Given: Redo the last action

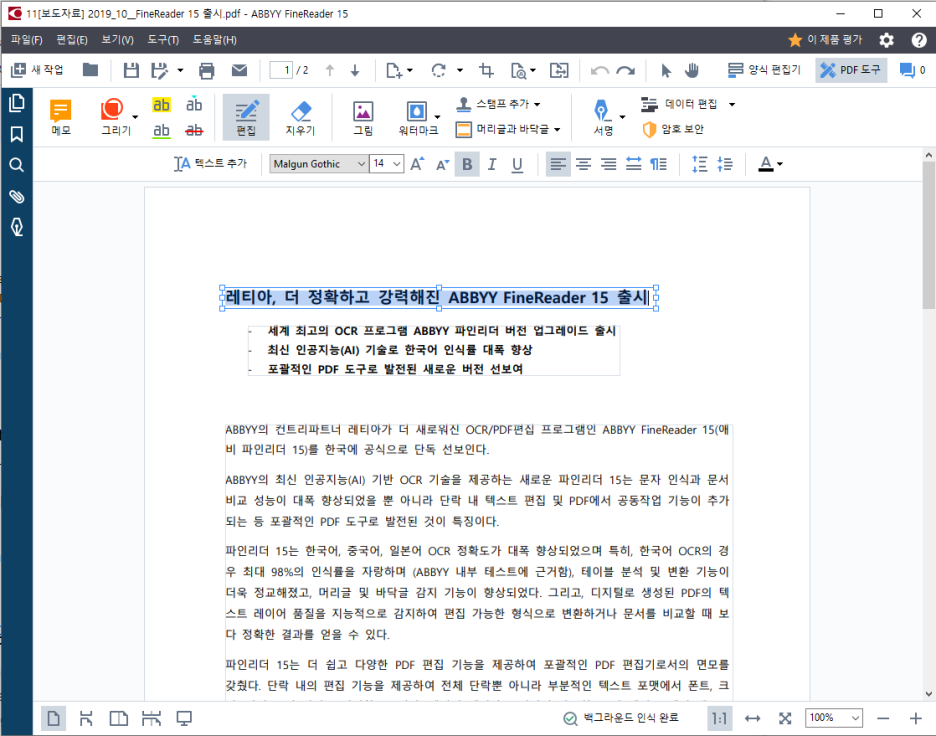Looking at the screenshot, I should click(626, 70).
